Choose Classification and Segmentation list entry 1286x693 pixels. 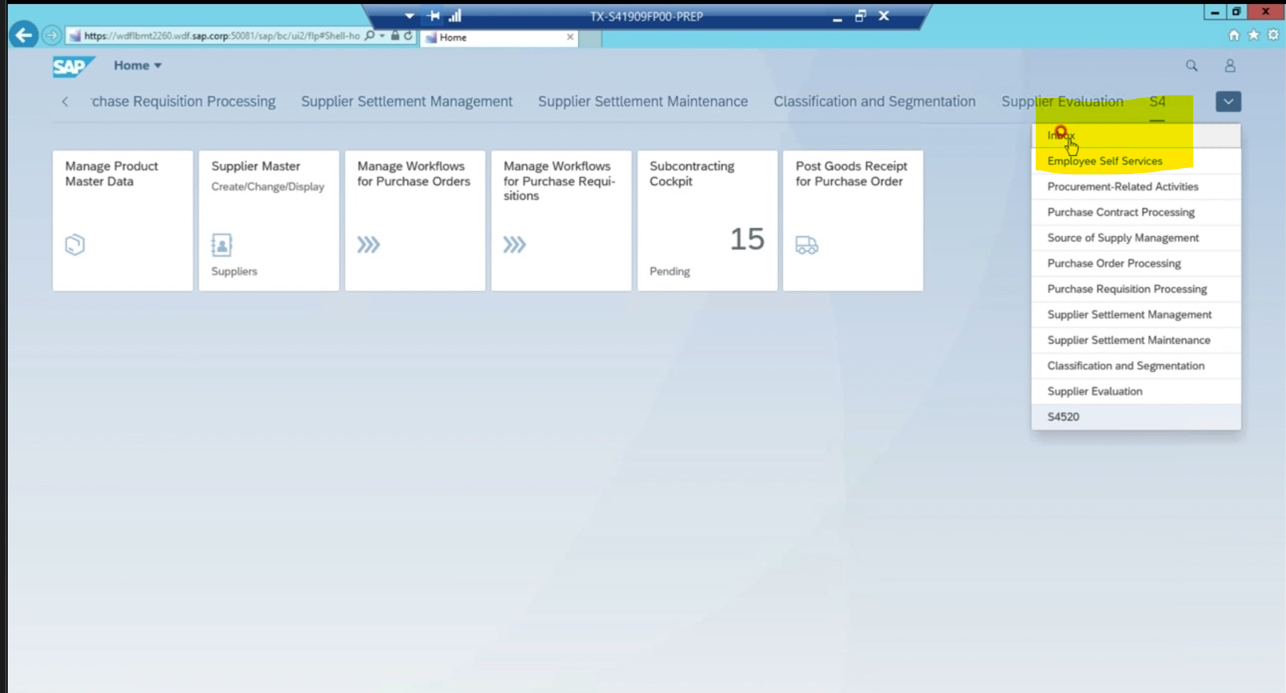1136,366
